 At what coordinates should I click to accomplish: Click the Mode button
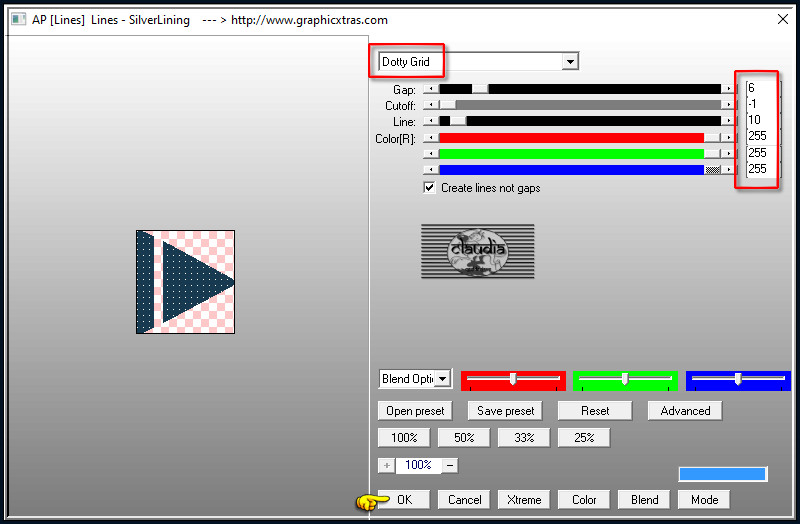click(x=704, y=500)
